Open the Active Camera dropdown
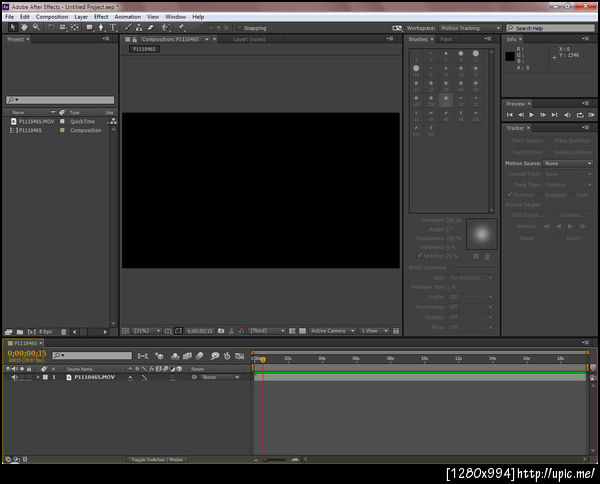600x484 pixels. (x=332, y=331)
